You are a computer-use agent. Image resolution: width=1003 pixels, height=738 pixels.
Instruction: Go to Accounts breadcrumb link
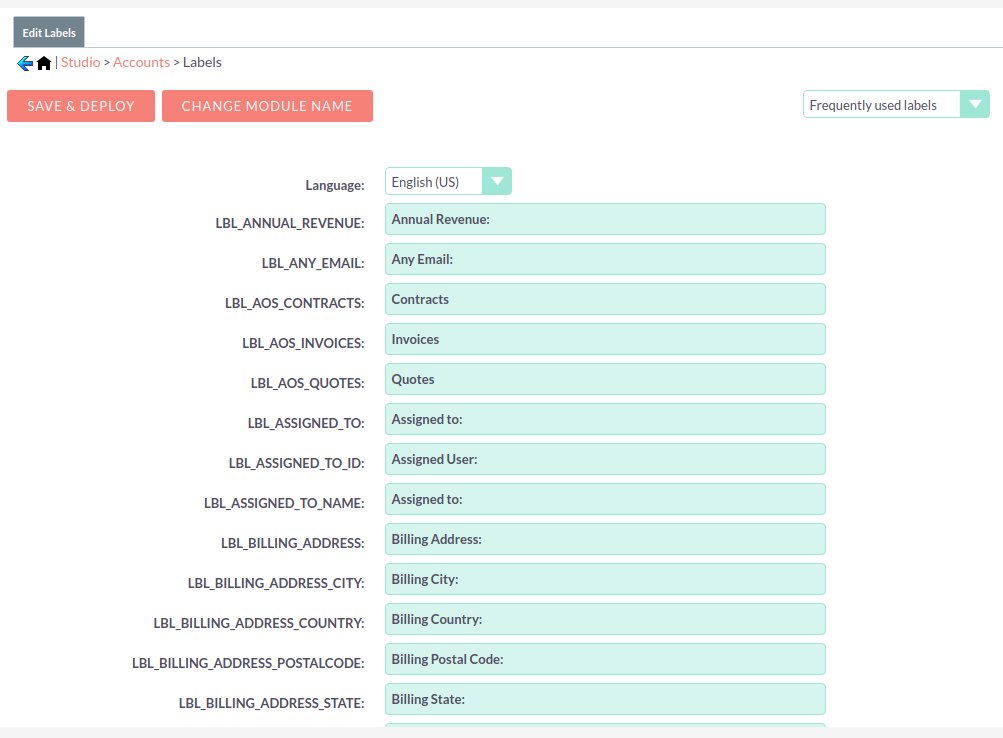pyautogui.click(x=141, y=62)
